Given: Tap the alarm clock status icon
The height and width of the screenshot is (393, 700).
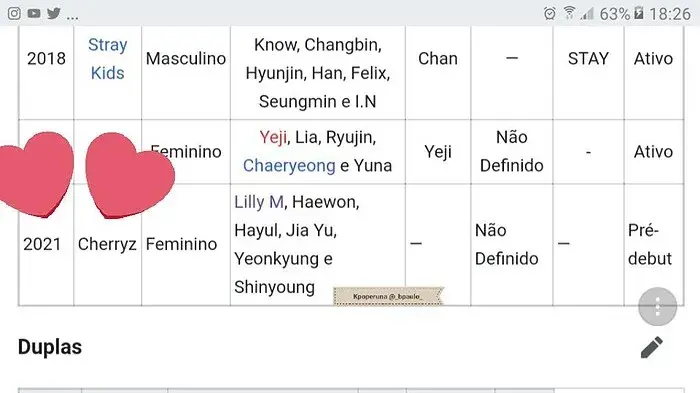Looking at the screenshot, I should pos(550,13).
